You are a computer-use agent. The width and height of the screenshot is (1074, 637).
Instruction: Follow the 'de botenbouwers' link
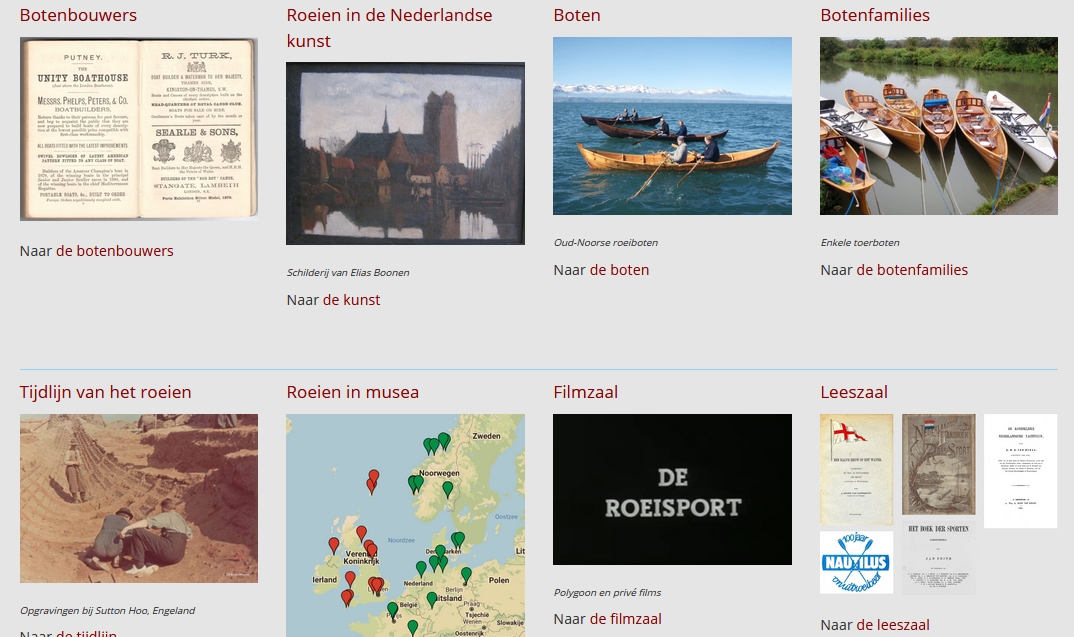point(114,251)
